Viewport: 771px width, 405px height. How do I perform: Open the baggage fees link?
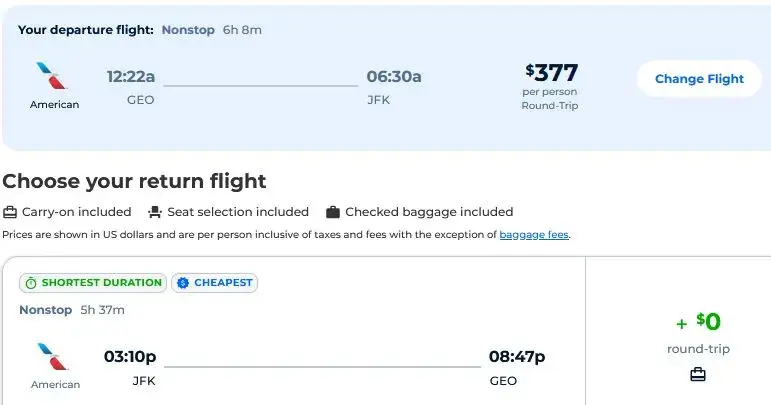534,235
